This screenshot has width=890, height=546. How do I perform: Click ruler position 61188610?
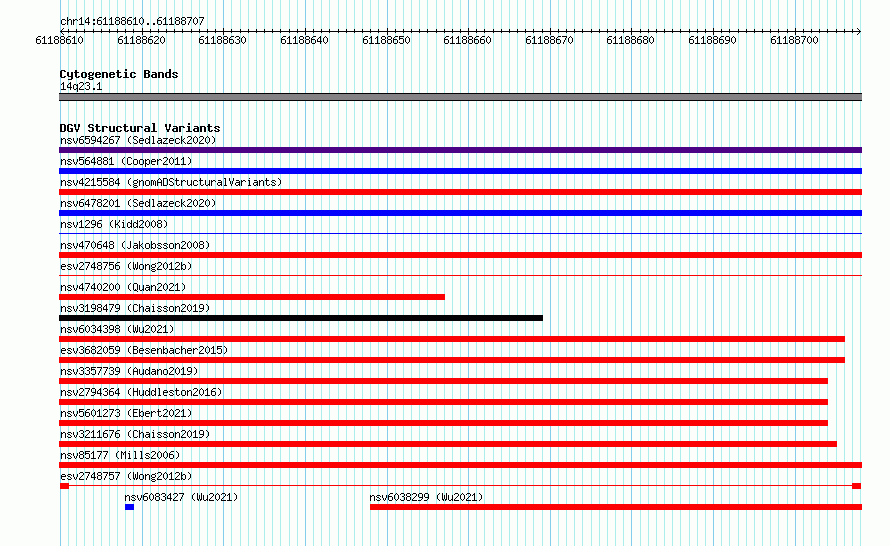(59, 40)
